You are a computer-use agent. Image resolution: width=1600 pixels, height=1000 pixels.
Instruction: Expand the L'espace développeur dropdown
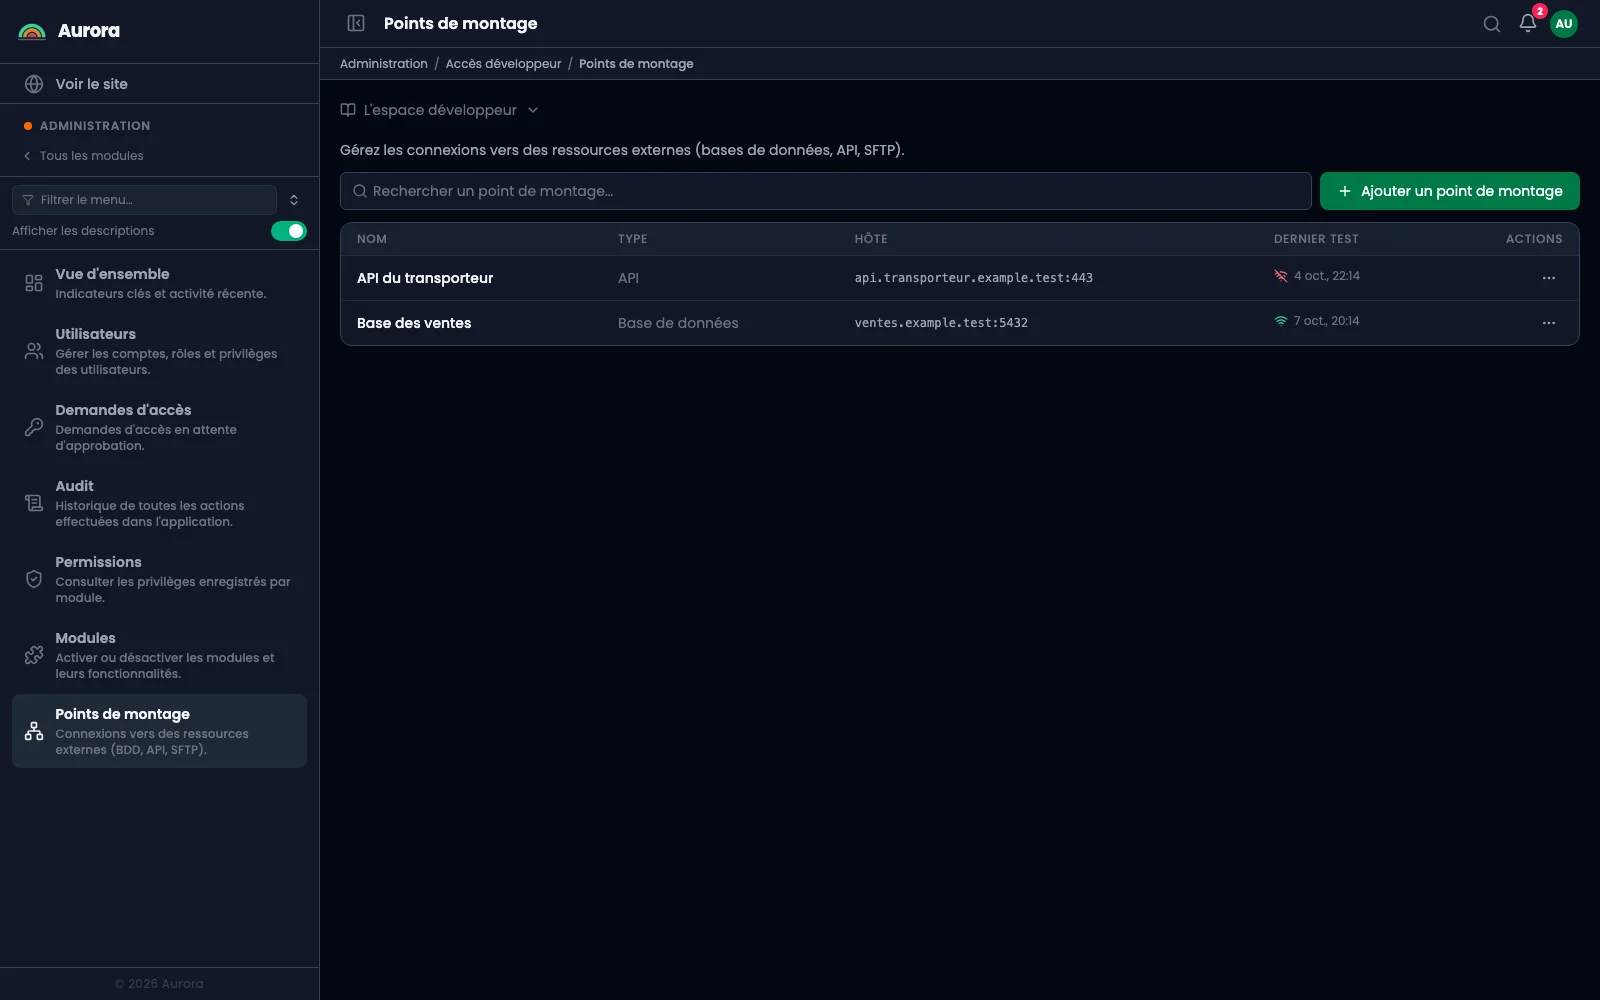(440, 110)
